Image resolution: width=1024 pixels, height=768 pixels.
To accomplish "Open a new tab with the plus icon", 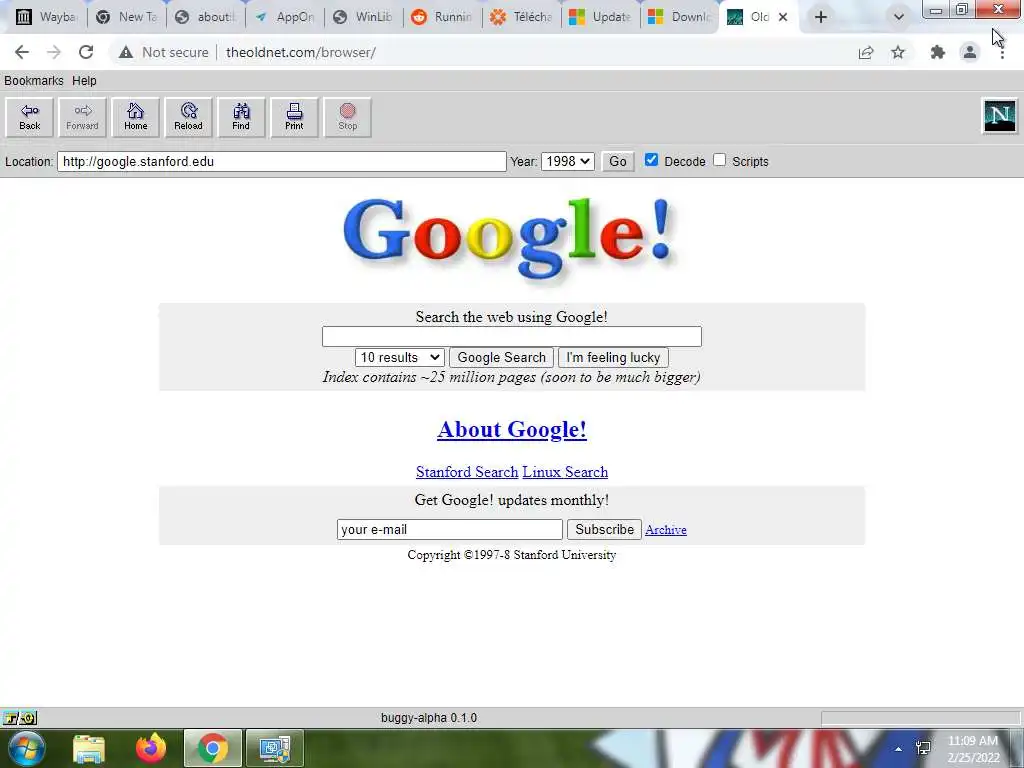I will [821, 17].
